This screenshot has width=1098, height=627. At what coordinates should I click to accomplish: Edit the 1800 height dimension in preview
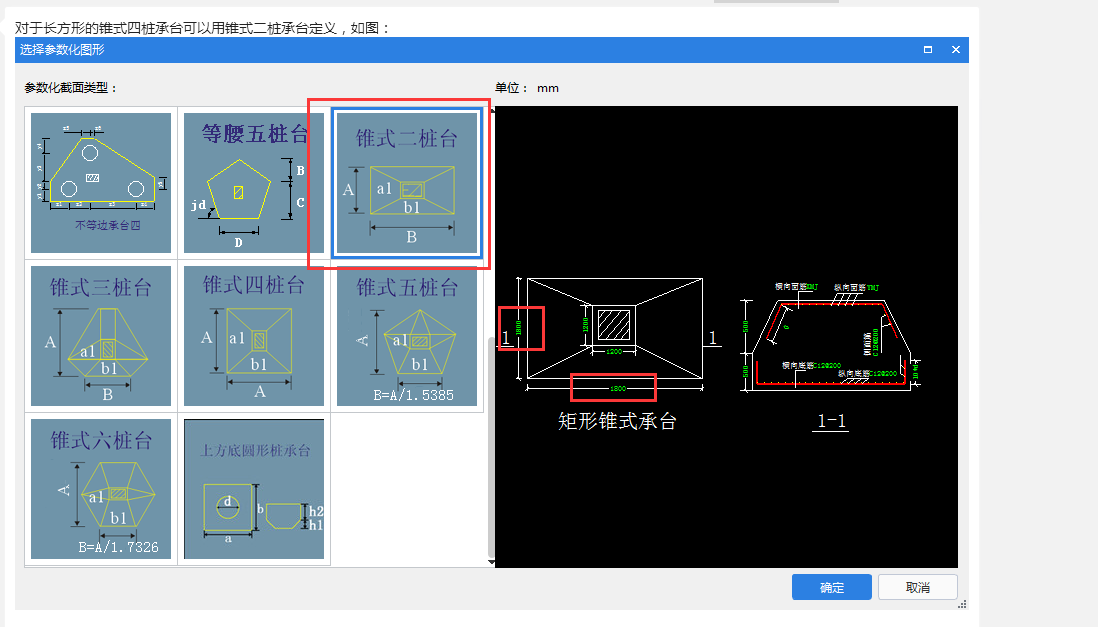519,328
